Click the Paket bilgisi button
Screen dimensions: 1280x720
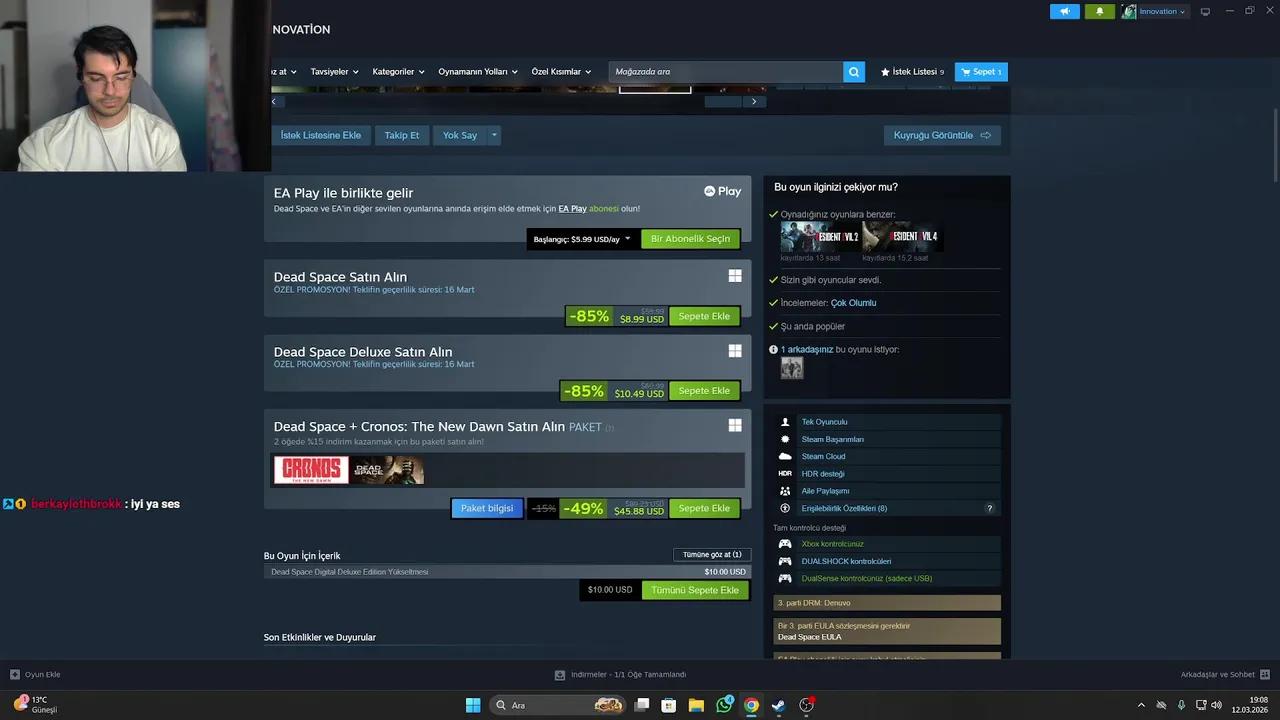coord(487,508)
